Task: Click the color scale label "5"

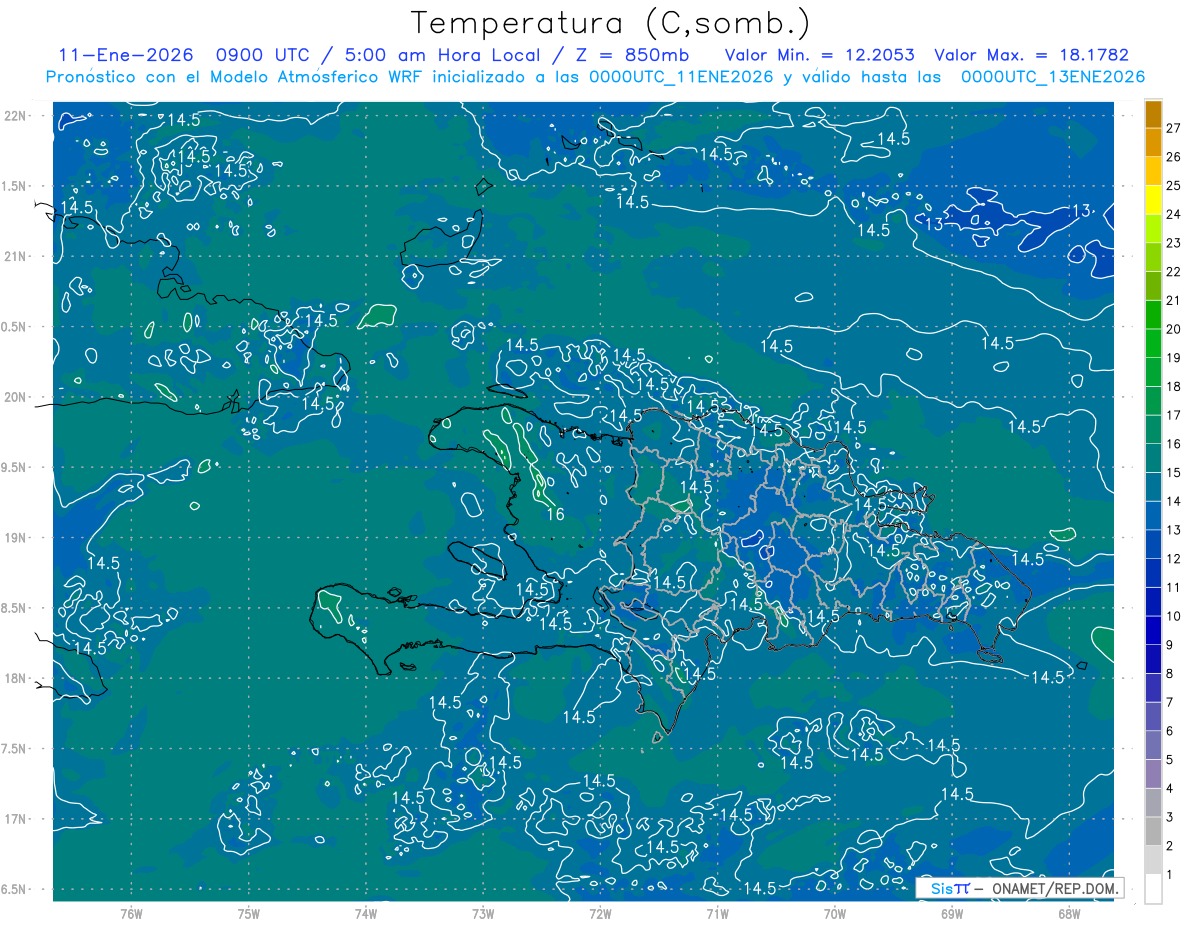Action: tap(1170, 760)
